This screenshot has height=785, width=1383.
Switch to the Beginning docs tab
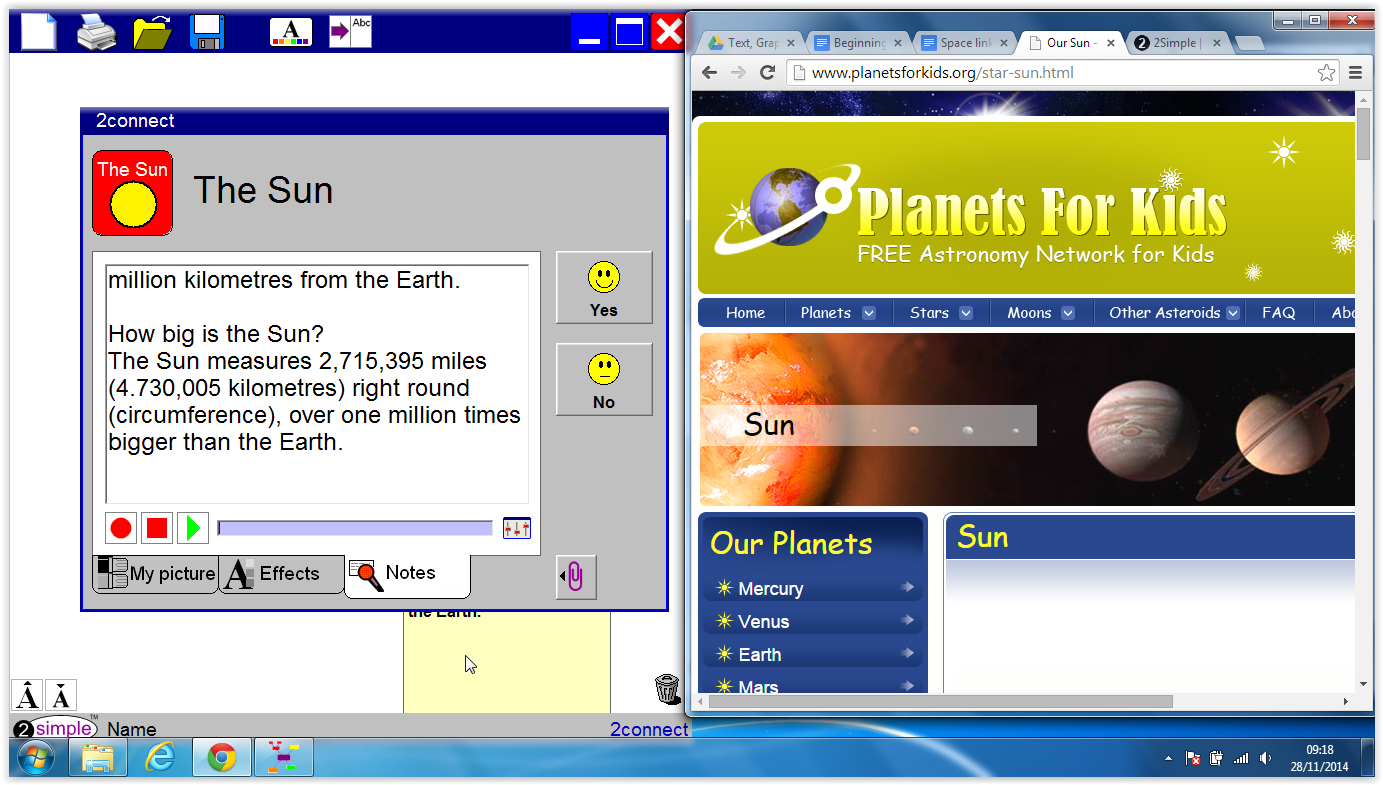pyautogui.click(x=859, y=43)
